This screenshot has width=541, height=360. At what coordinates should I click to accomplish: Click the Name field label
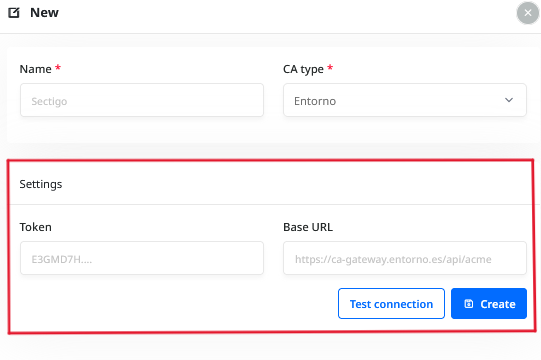tap(36, 69)
